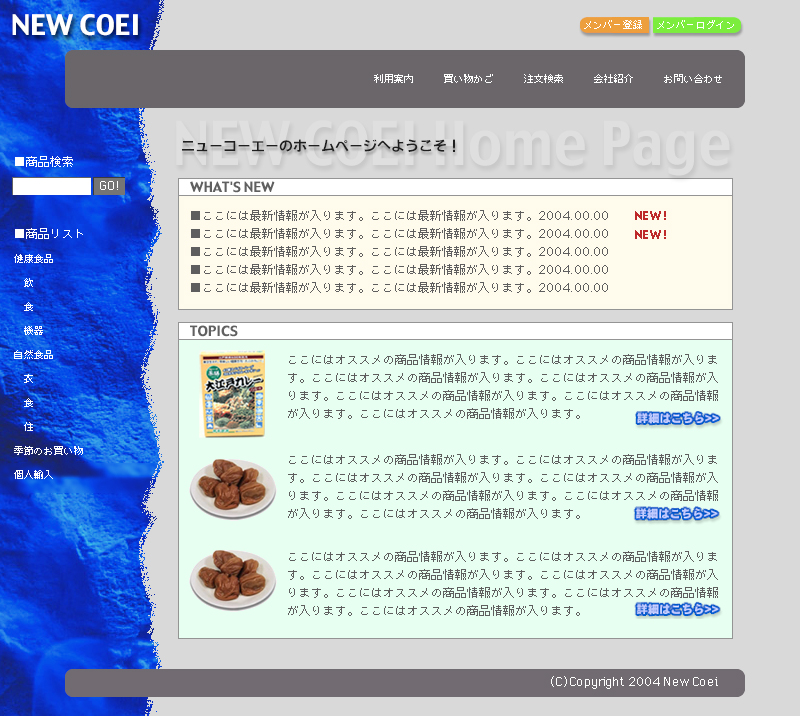
Task: Open the 個人輸入 sidebar link
Action: click(x=33, y=475)
